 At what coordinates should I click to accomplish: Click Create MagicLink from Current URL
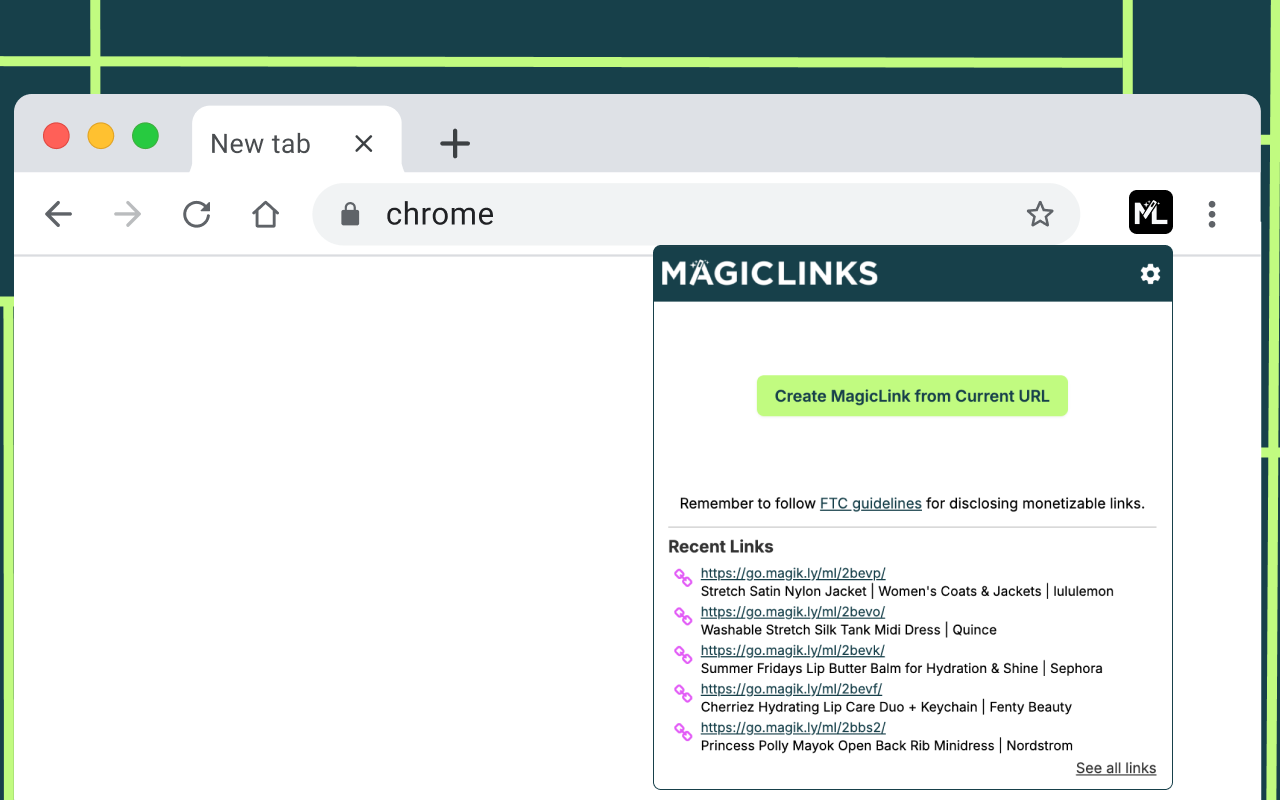point(911,395)
